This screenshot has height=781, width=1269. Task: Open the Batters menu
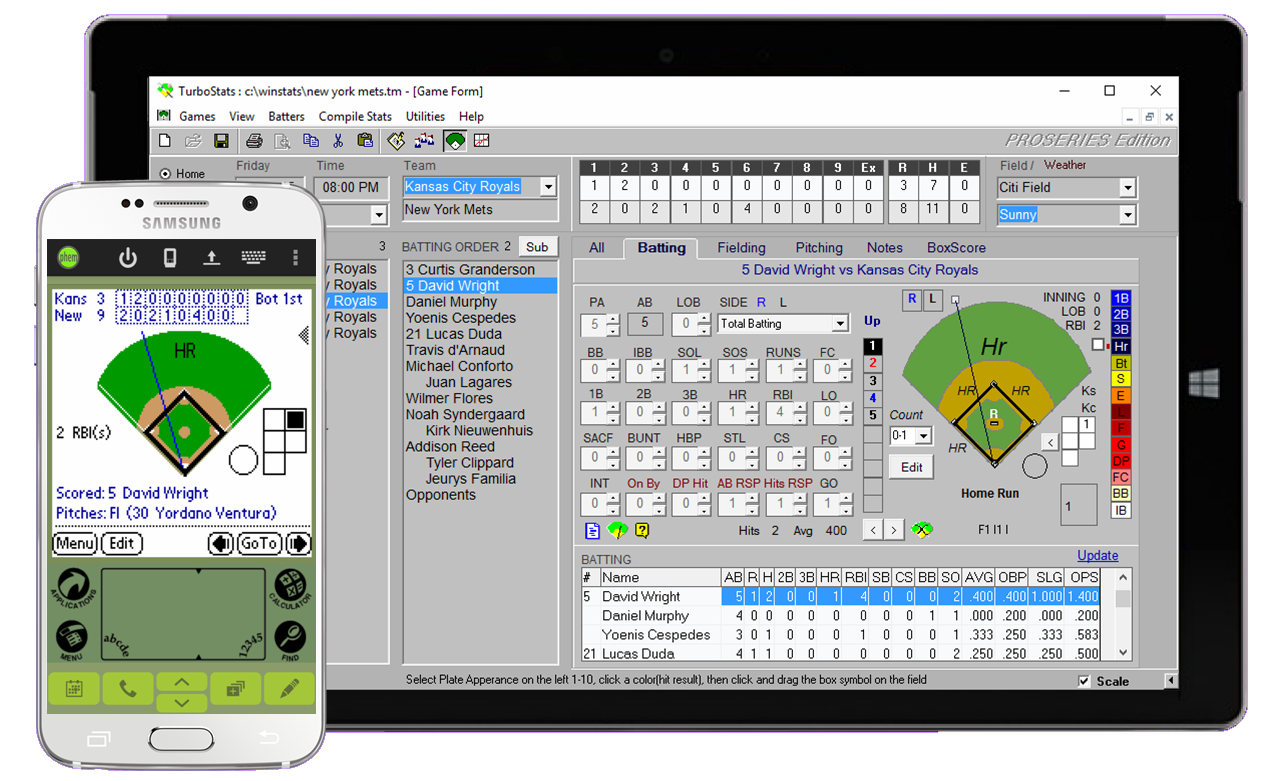pyautogui.click(x=286, y=116)
